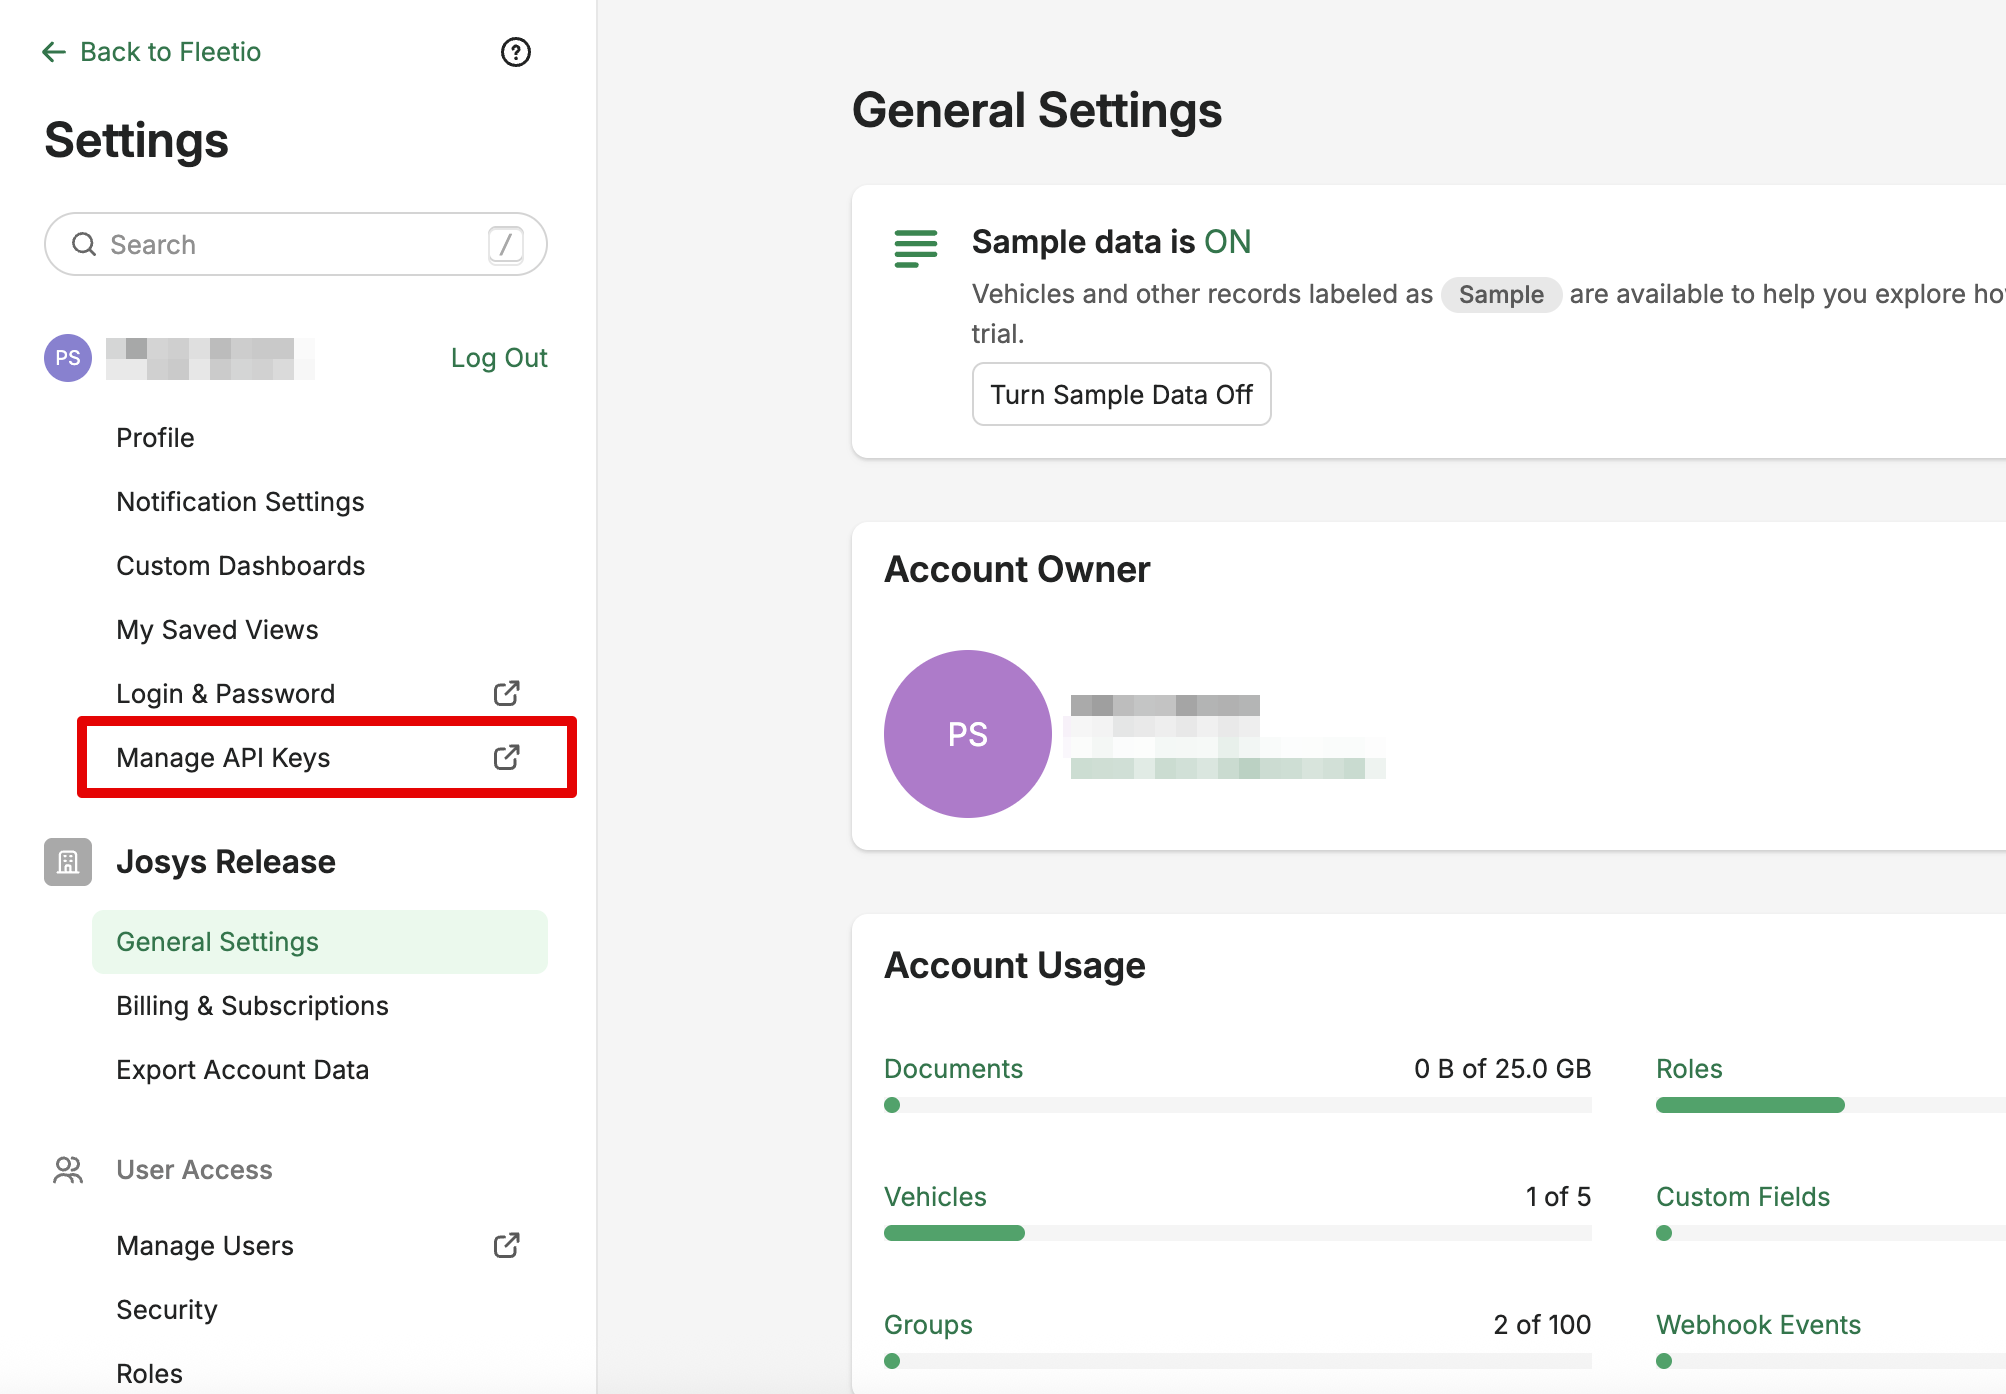This screenshot has width=2006, height=1394.
Task: Open the Custom Fields usage link
Action: pos(1742,1197)
